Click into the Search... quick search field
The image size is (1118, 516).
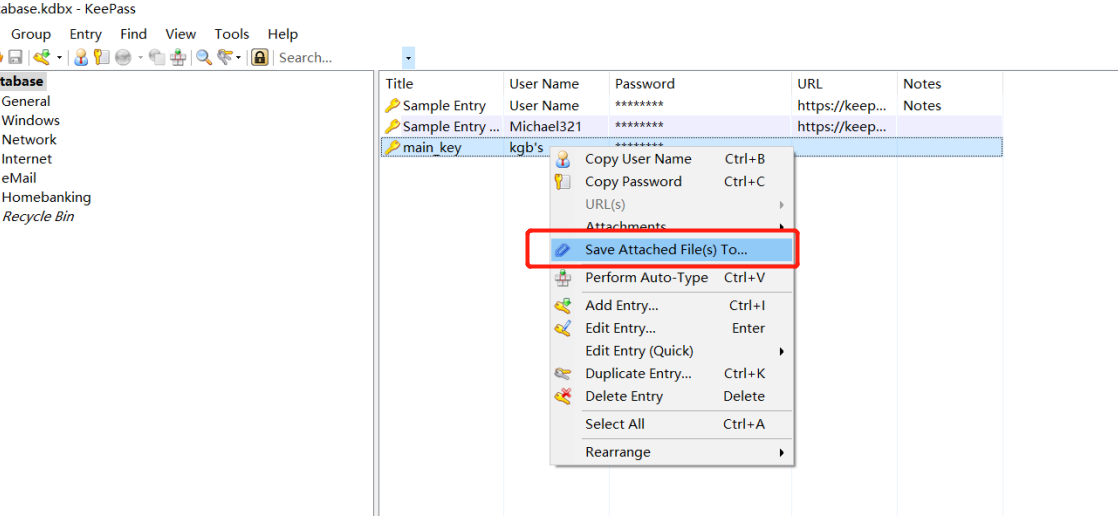[339, 57]
